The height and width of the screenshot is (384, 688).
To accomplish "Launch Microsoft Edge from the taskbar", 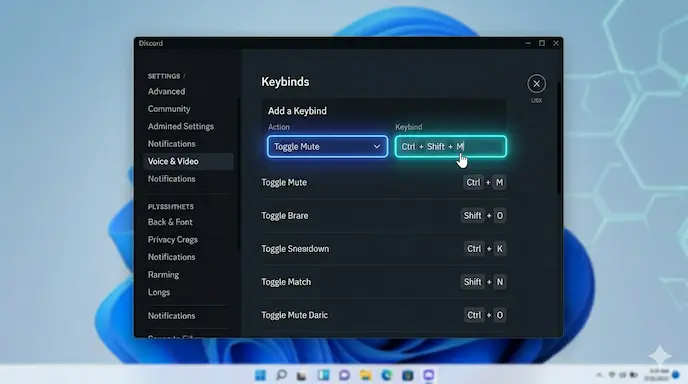I will pyautogui.click(x=387, y=375).
